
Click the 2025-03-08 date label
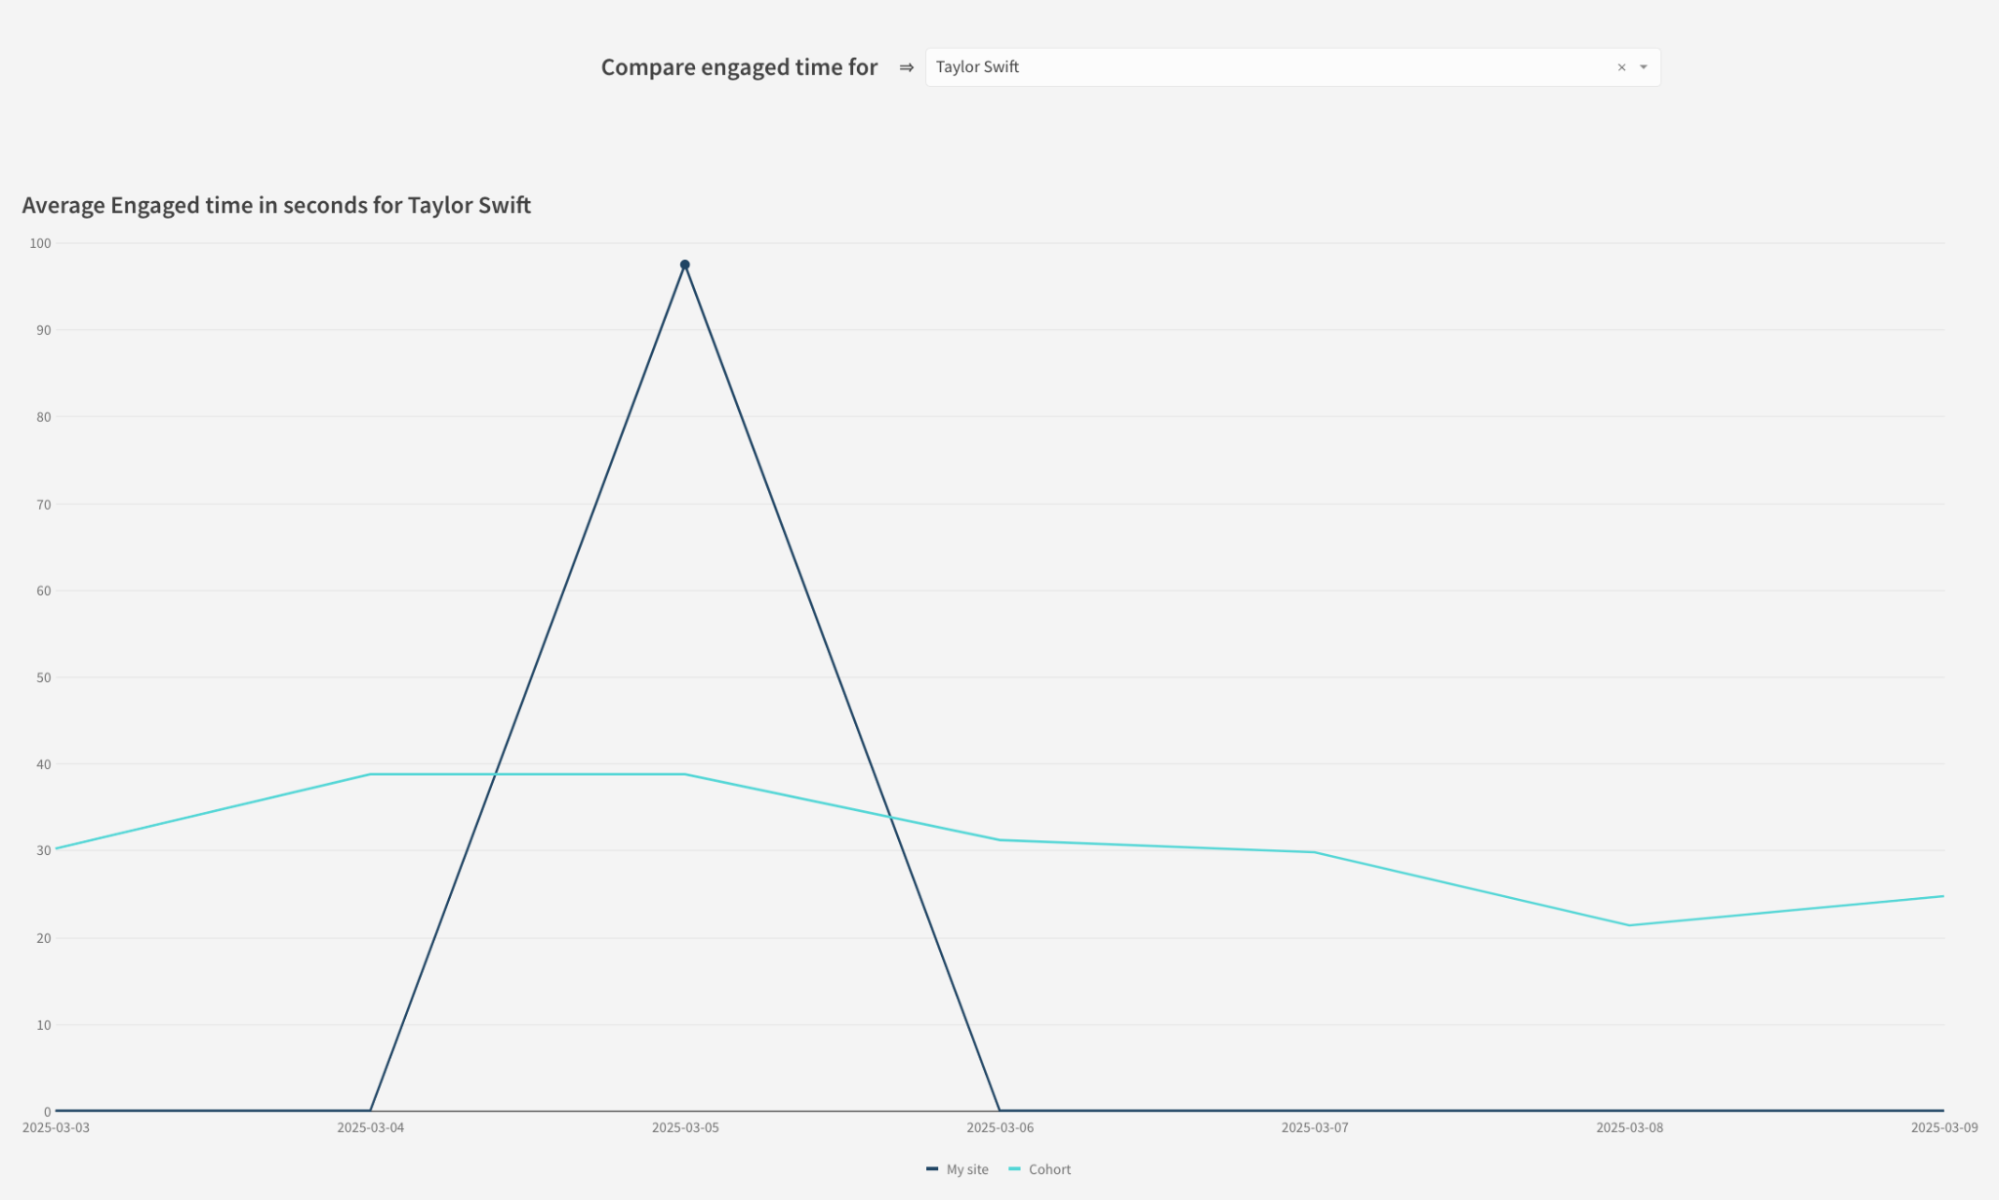coord(1630,1127)
